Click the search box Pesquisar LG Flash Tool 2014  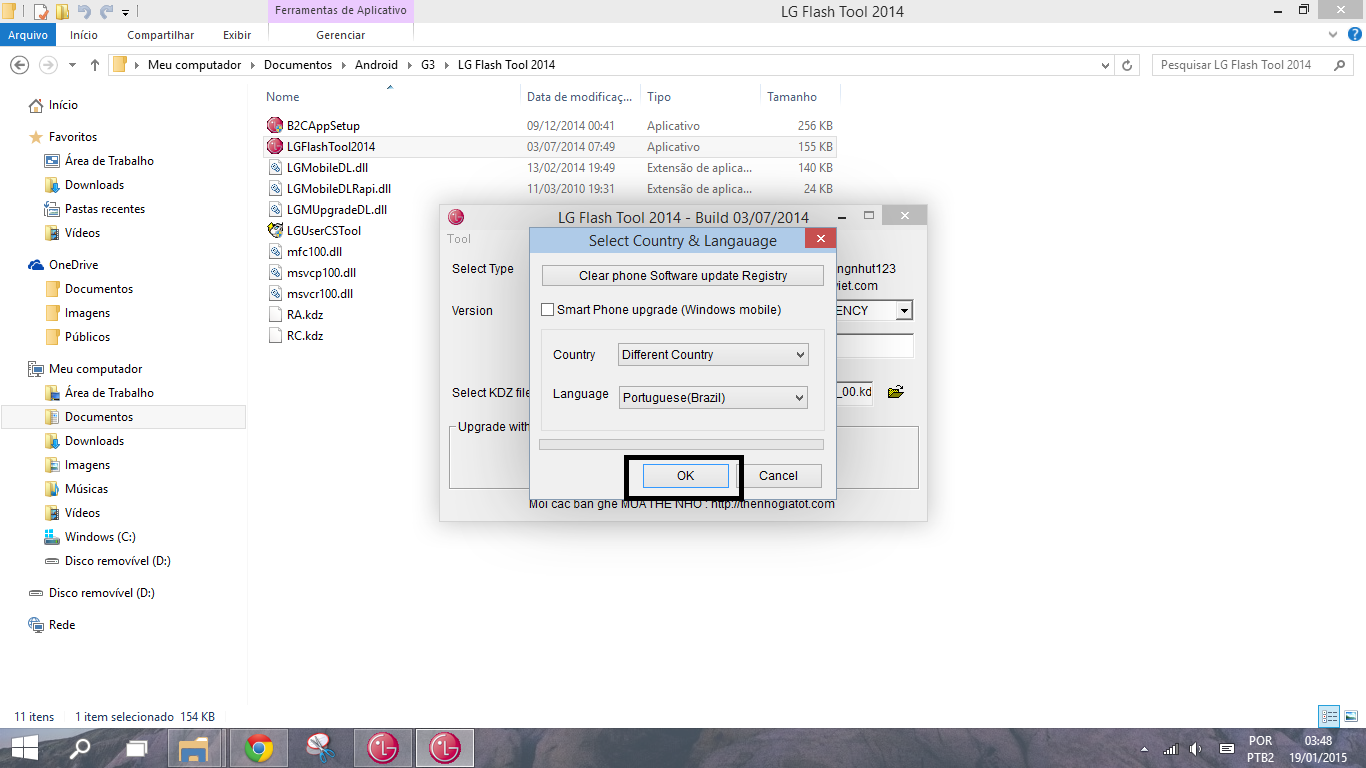coord(1251,65)
